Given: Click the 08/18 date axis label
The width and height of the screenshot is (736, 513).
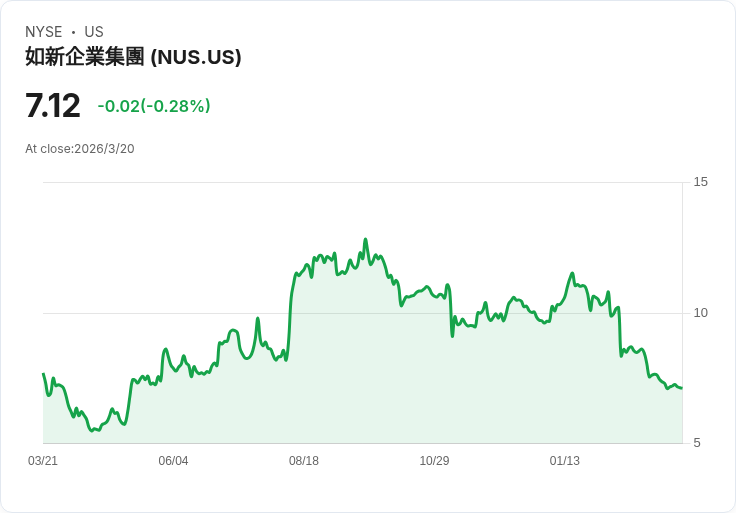Looking at the screenshot, I should click(x=304, y=461).
